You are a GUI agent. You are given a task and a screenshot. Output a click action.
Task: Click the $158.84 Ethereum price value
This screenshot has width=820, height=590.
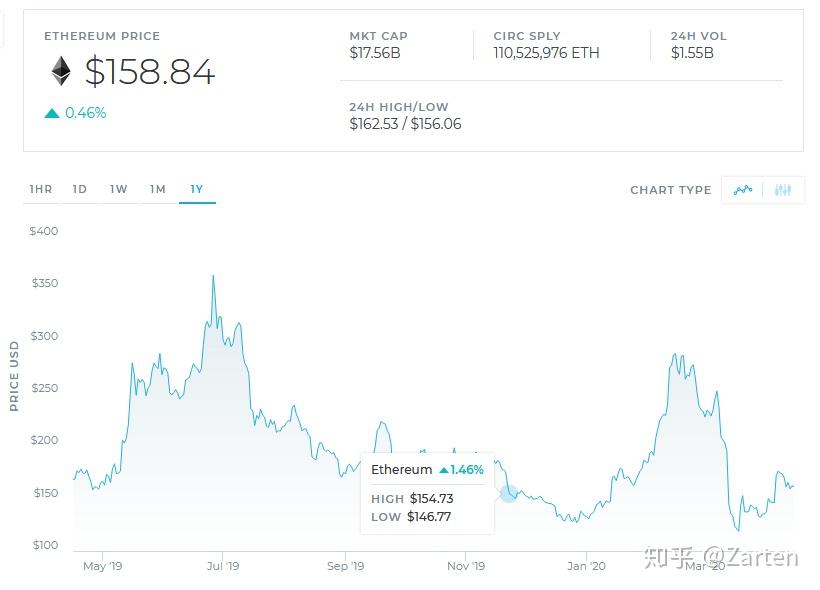click(x=149, y=72)
